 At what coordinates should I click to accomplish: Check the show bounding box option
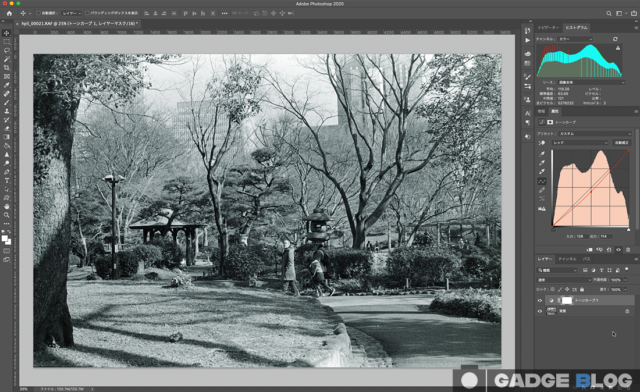pos(87,13)
